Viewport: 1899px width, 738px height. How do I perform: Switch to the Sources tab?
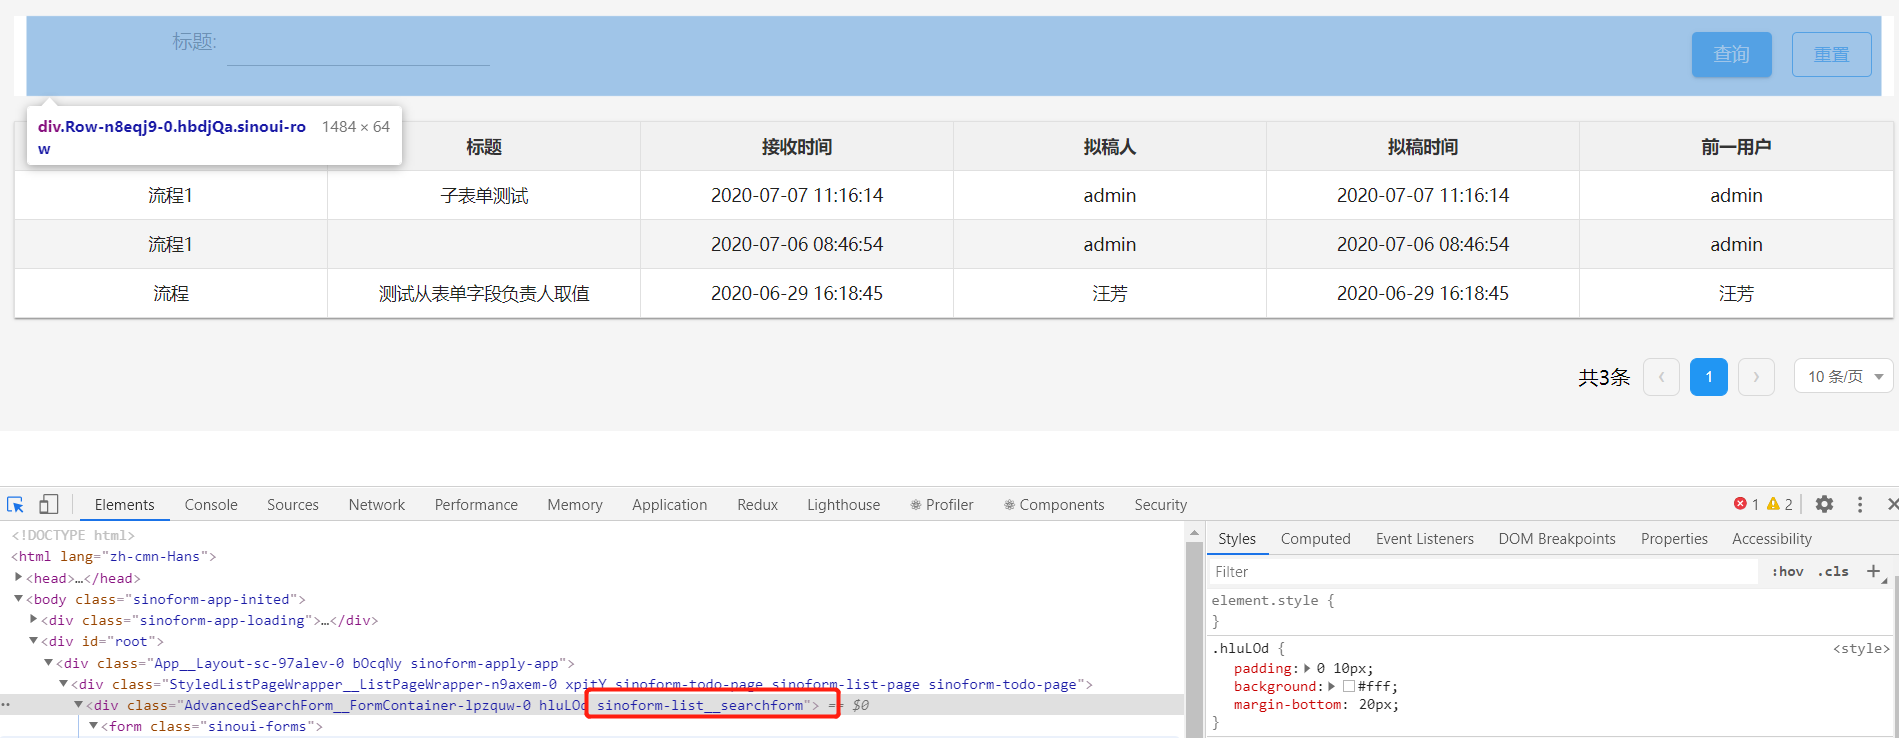tap(293, 505)
